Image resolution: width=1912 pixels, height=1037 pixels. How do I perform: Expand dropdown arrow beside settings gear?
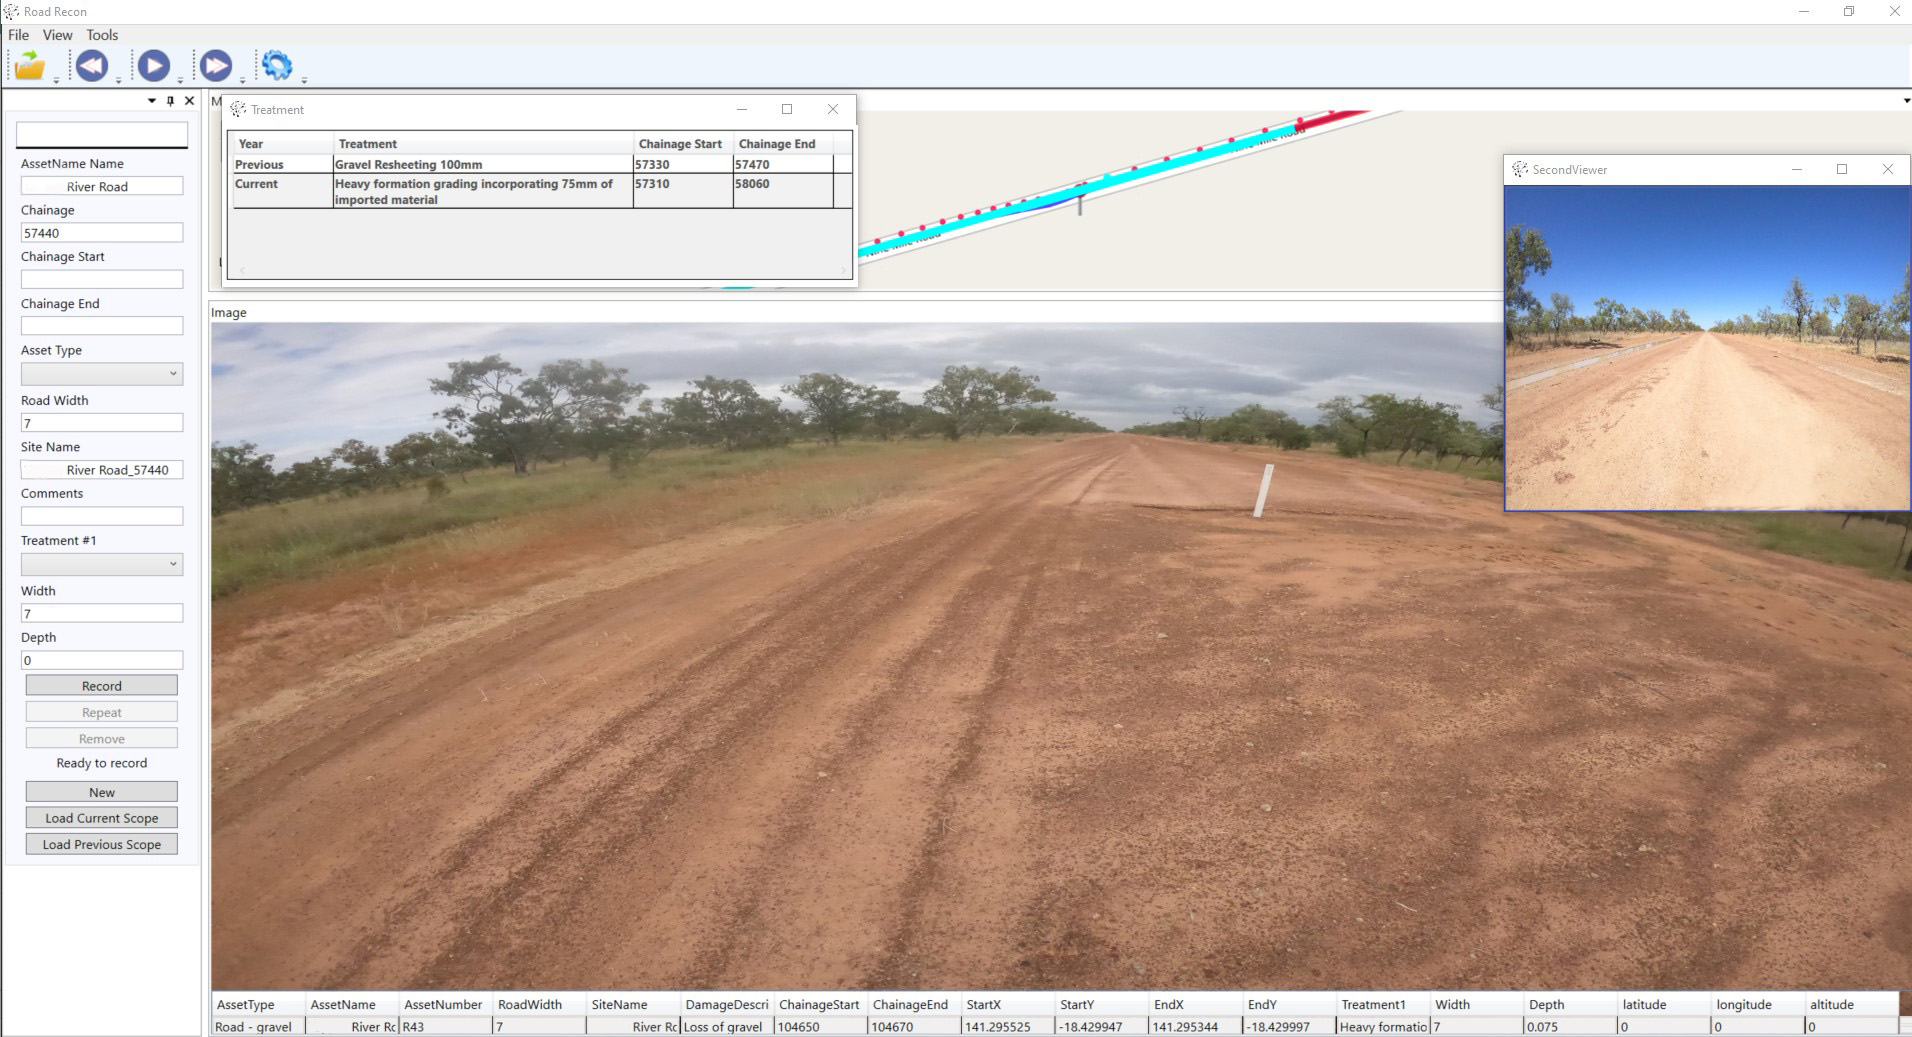point(304,80)
